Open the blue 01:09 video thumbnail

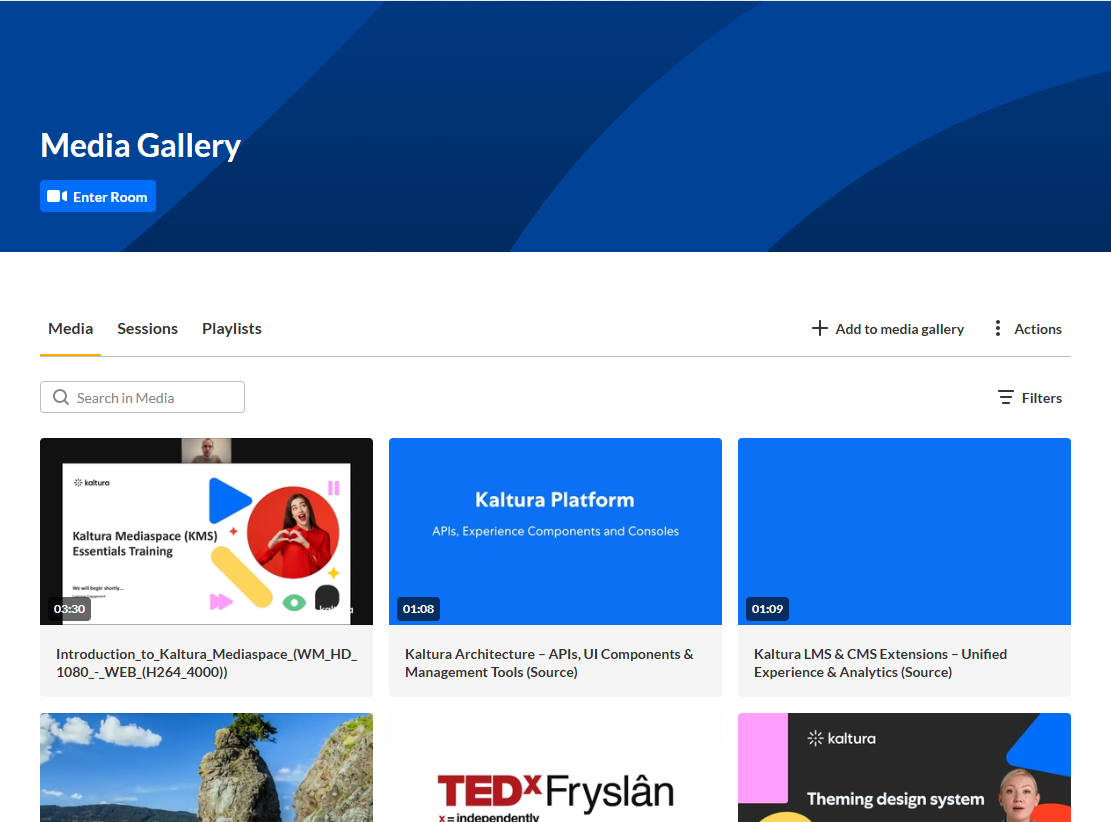904,531
